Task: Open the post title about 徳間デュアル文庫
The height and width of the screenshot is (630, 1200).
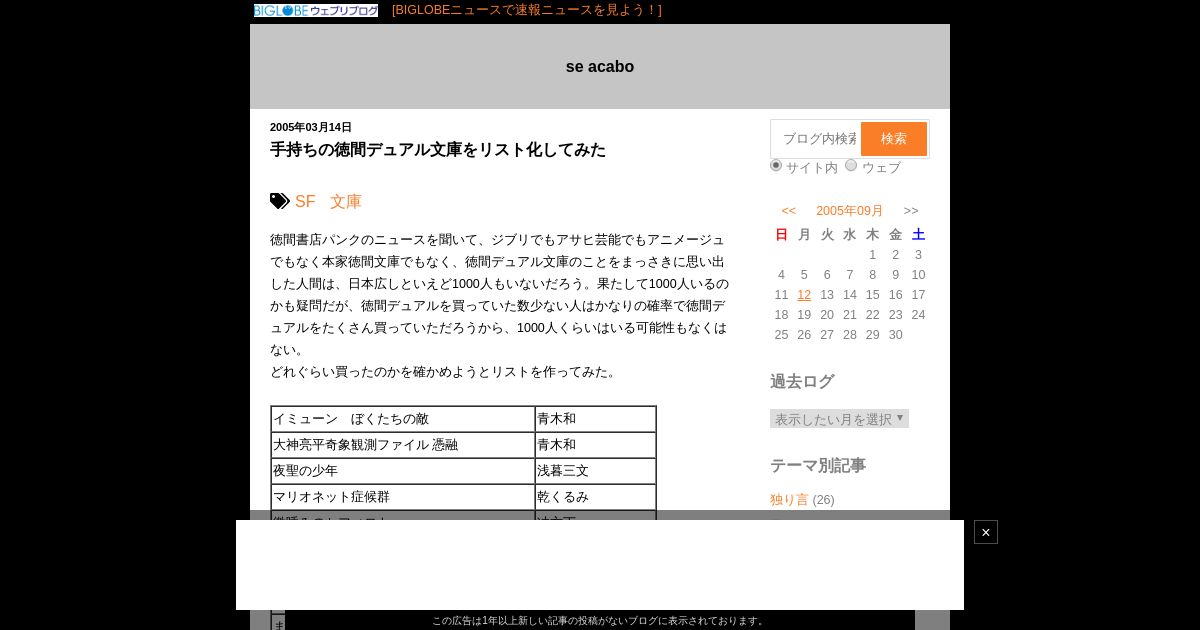Action: click(438, 150)
